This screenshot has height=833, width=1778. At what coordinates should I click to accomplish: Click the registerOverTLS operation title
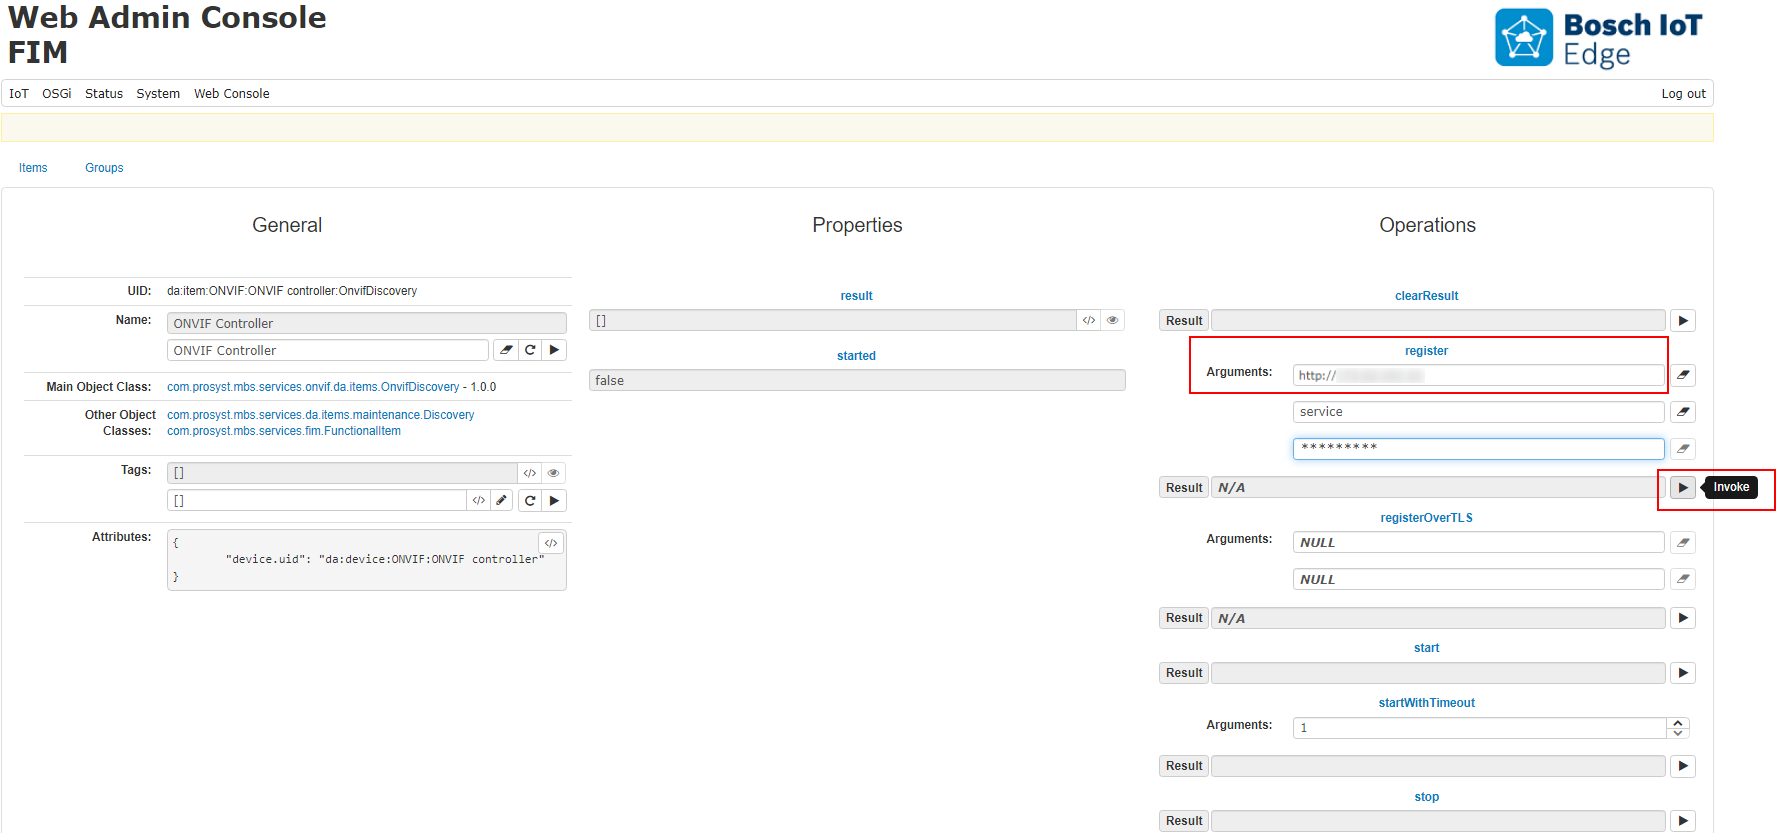(x=1427, y=518)
